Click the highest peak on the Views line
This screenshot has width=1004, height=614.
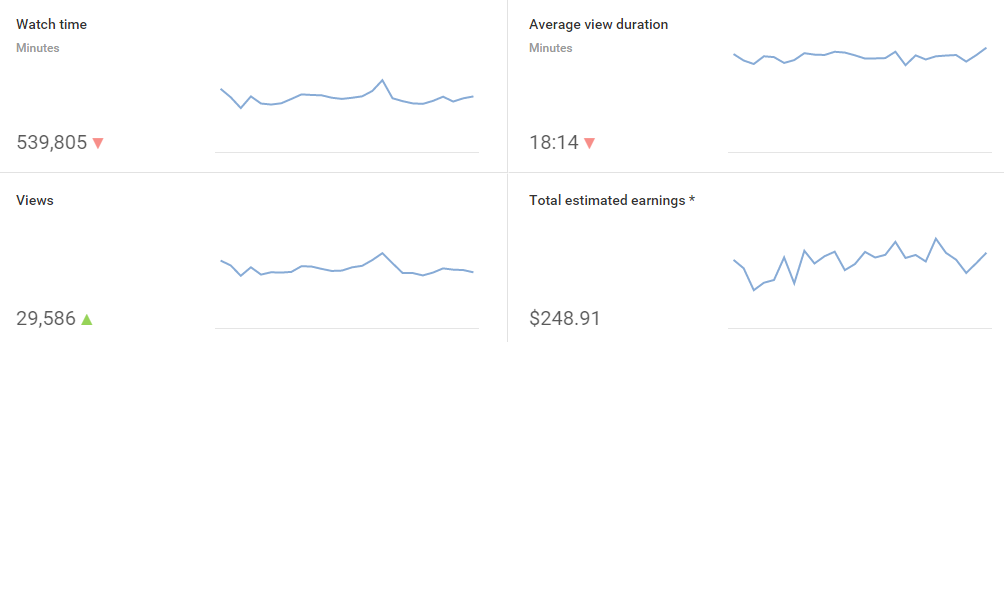[x=382, y=253]
